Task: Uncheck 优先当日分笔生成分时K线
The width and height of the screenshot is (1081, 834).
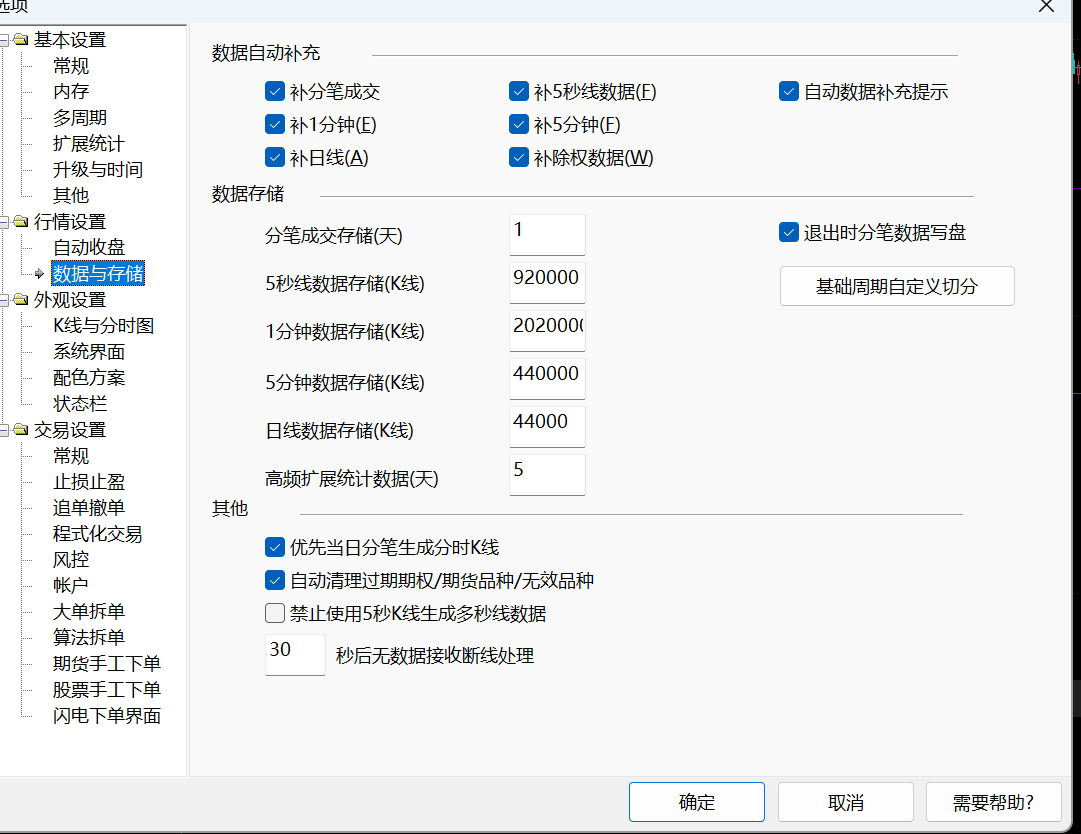Action: tap(274, 547)
